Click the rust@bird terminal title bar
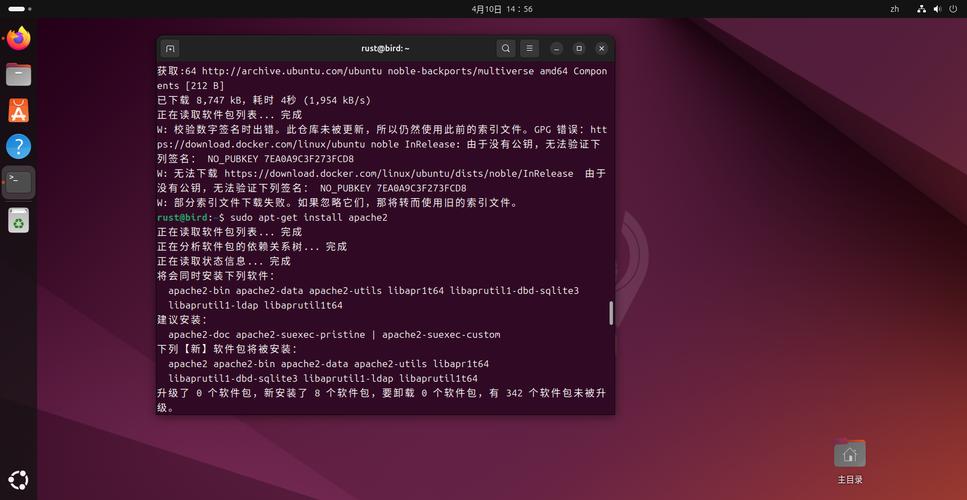967x500 pixels. (385, 48)
